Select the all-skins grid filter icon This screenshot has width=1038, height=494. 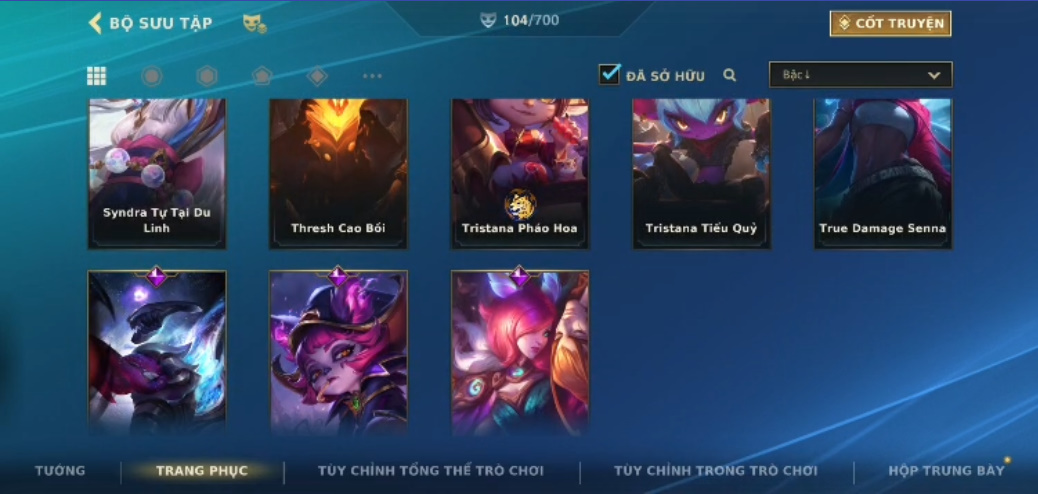(x=97, y=76)
